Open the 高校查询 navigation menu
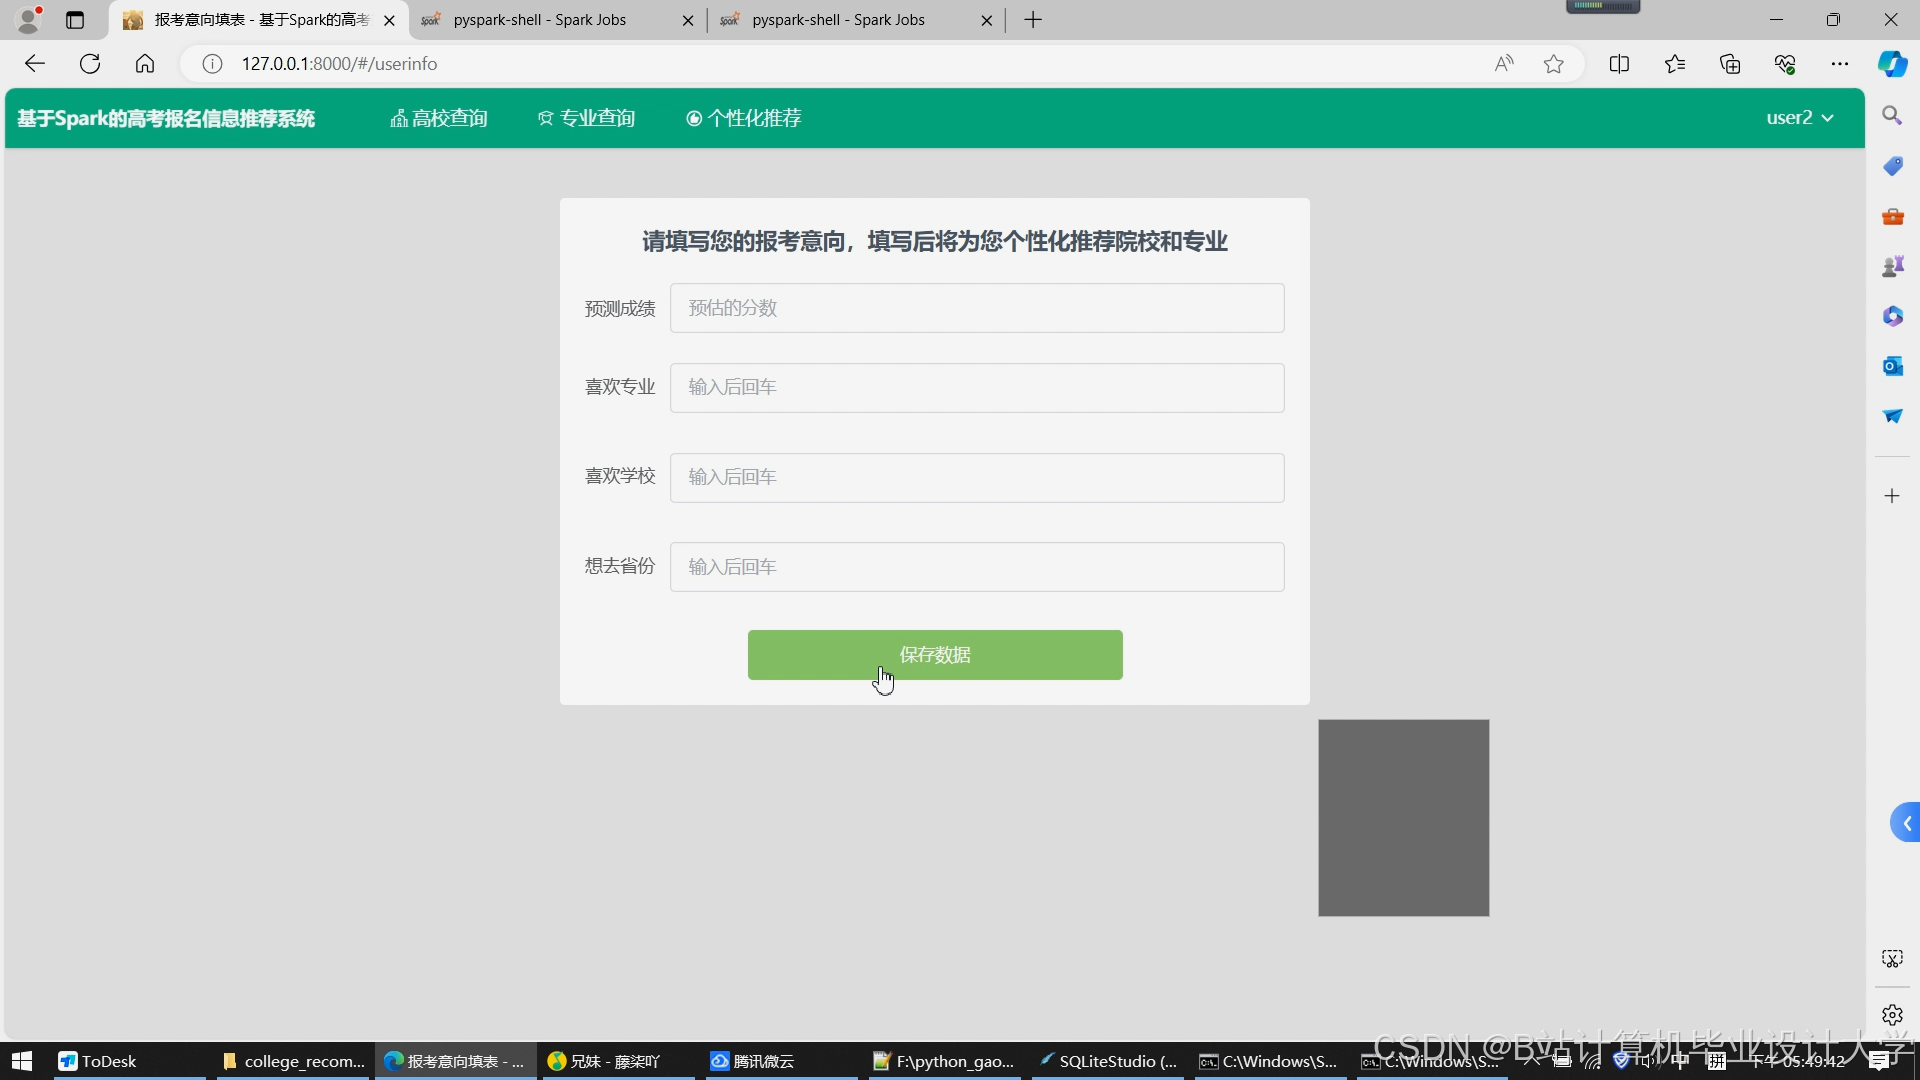 point(439,118)
